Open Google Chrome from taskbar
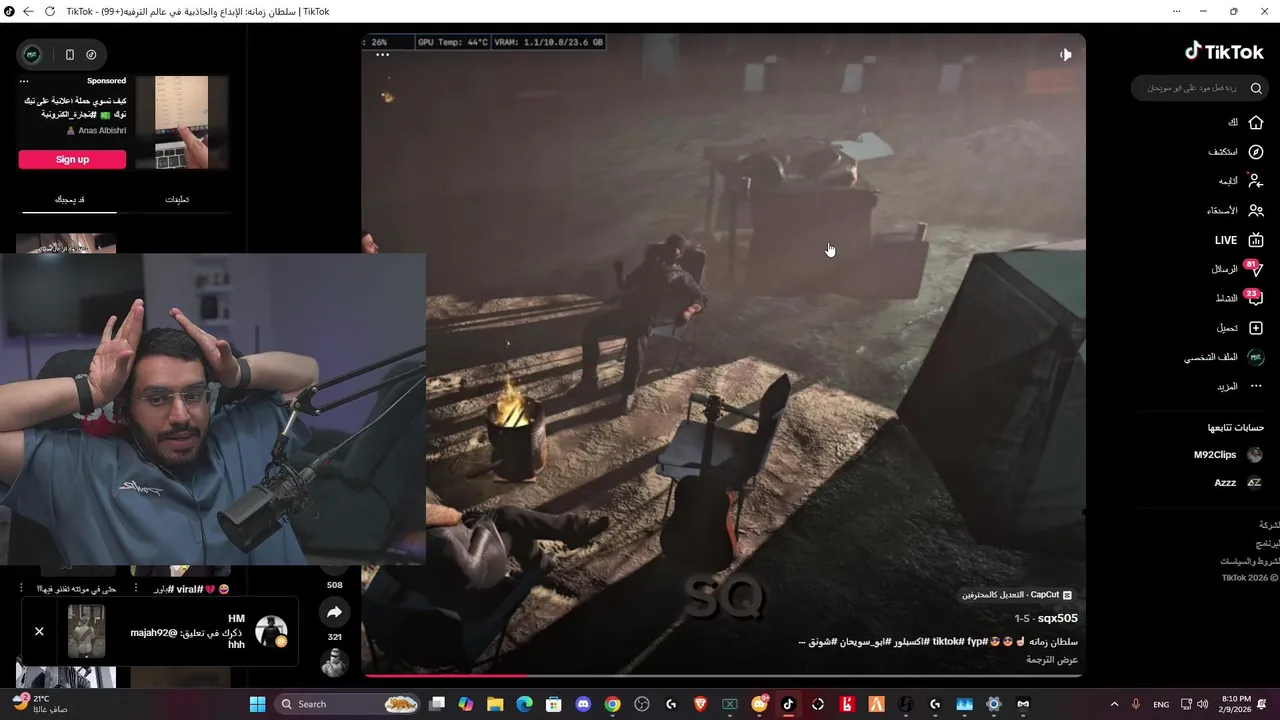Image resolution: width=1280 pixels, height=720 pixels. (613, 704)
